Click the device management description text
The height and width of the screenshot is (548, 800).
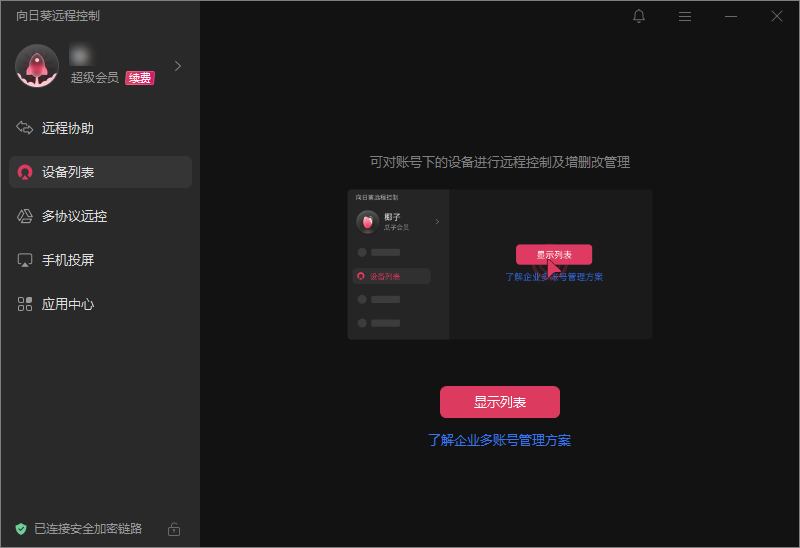(x=499, y=162)
